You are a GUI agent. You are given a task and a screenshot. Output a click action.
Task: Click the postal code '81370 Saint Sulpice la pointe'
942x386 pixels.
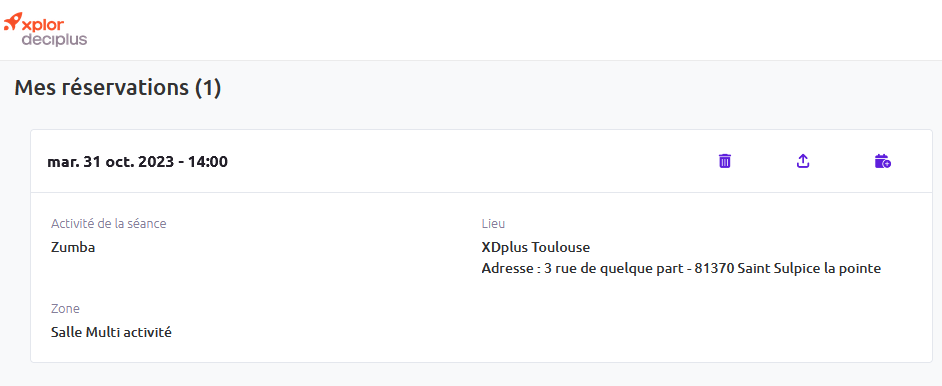[788, 269]
